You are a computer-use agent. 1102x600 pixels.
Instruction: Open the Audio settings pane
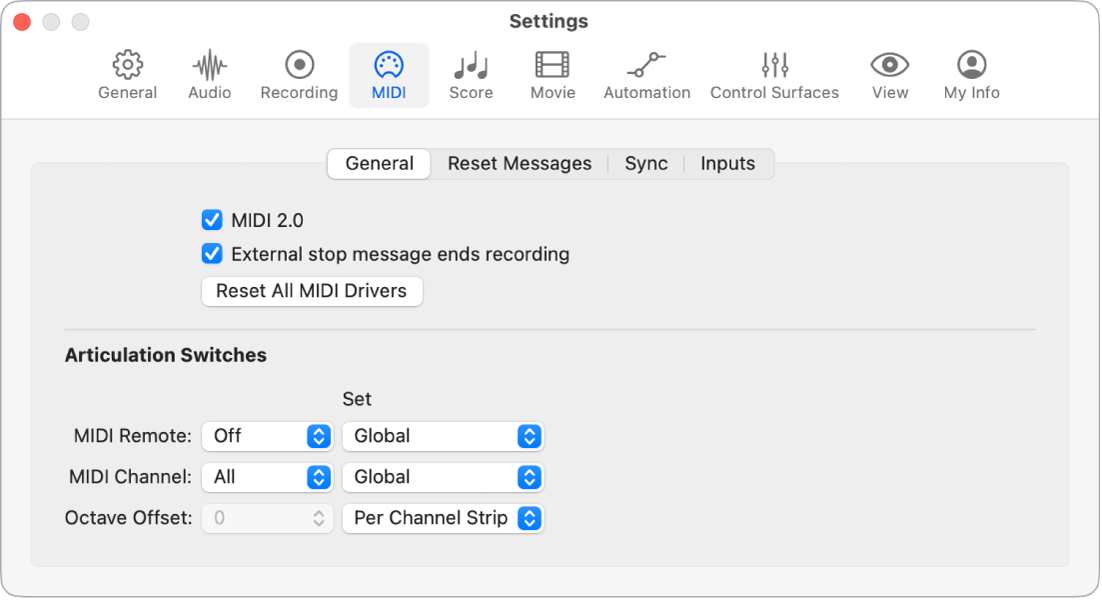click(x=209, y=74)
